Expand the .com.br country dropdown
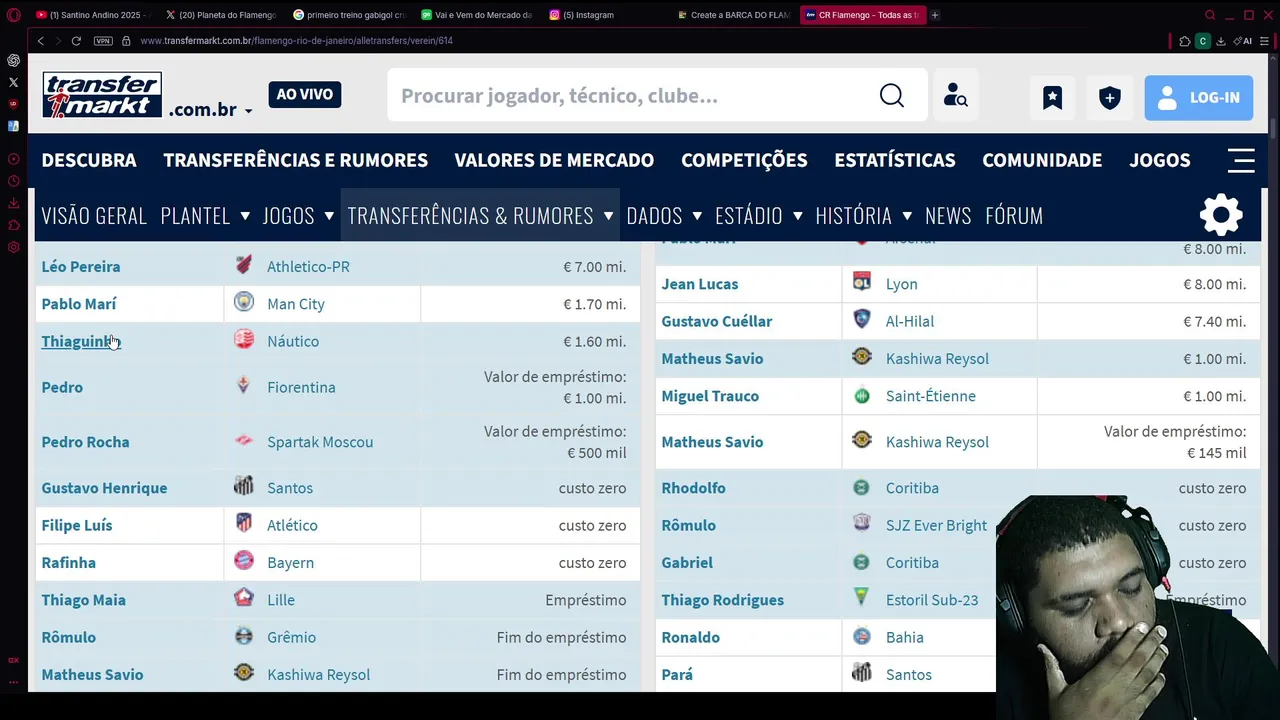Viewport: 1280px width, 720px height. (248, 111)
